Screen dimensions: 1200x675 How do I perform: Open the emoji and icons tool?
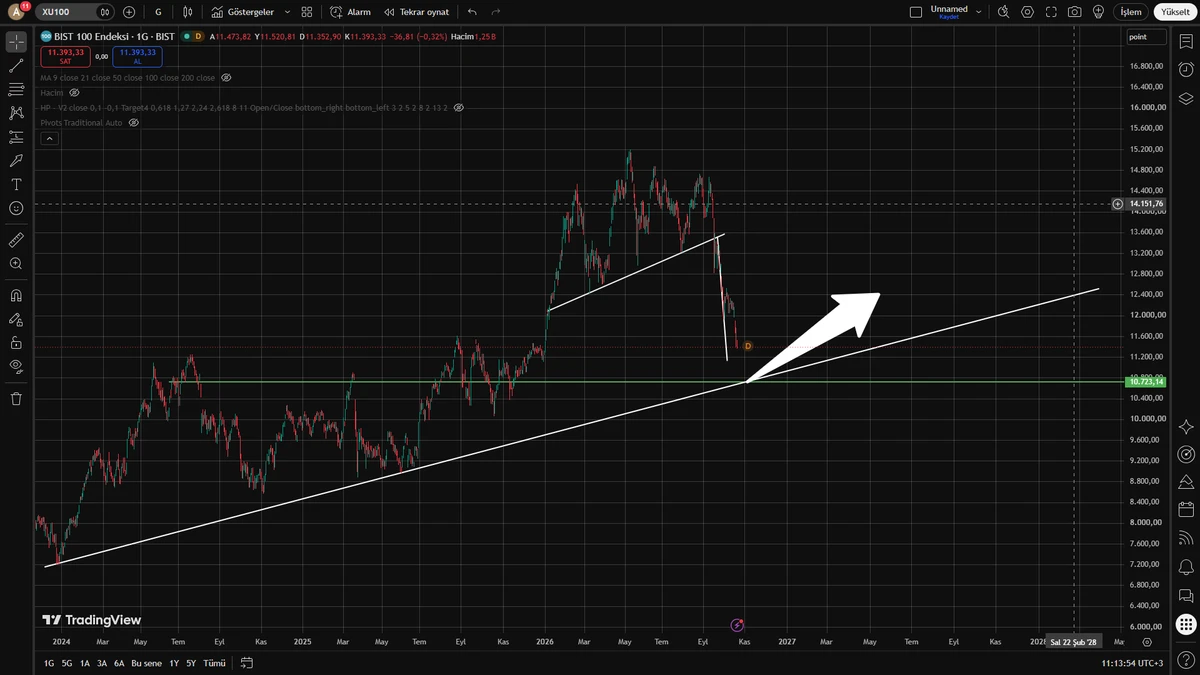coord(16,208)
